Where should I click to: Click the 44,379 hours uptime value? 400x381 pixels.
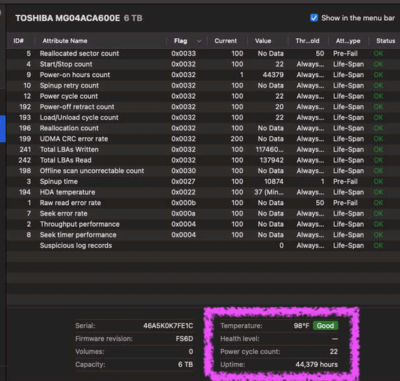316,364
